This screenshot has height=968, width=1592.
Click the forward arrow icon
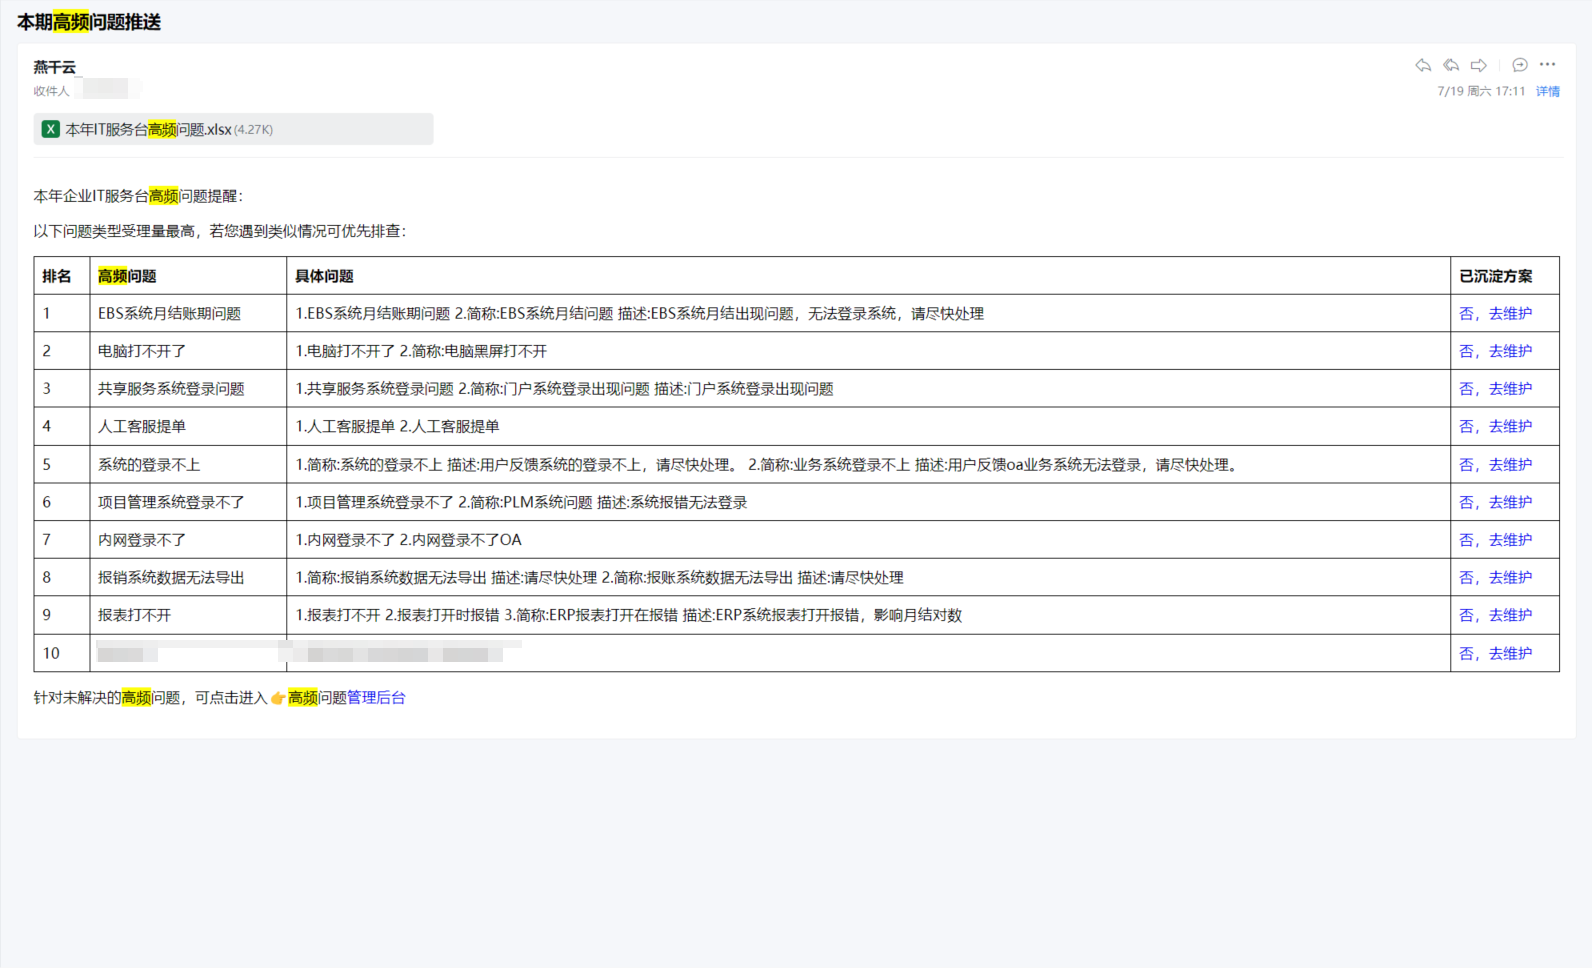point(1479,65)
